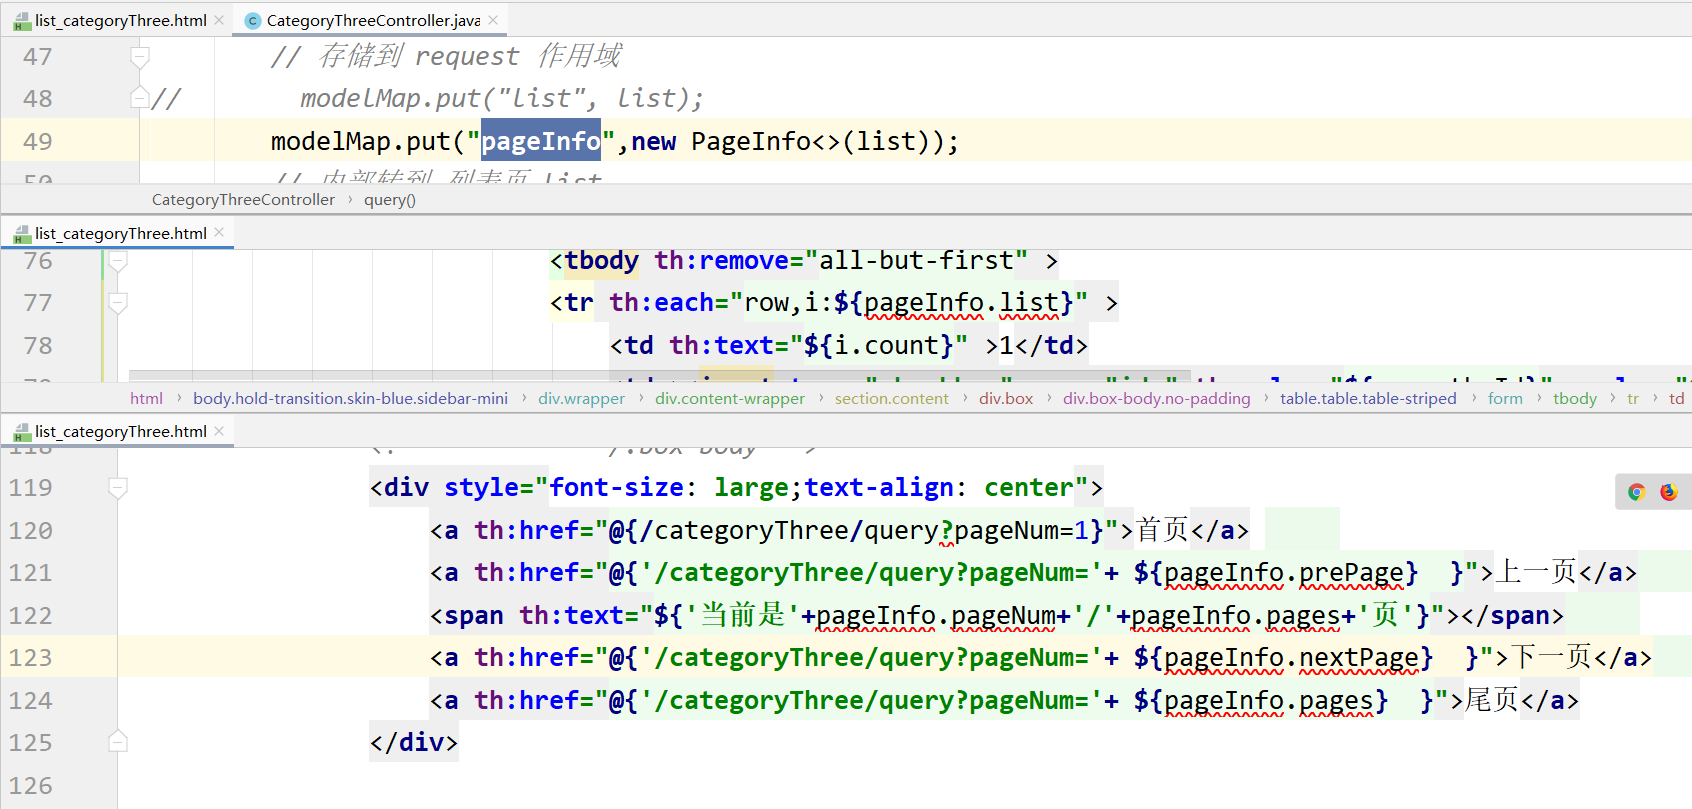Click highlighted pageInfo string on line 49
This screenshot has width=1692, height=809.
click(541, 141)
